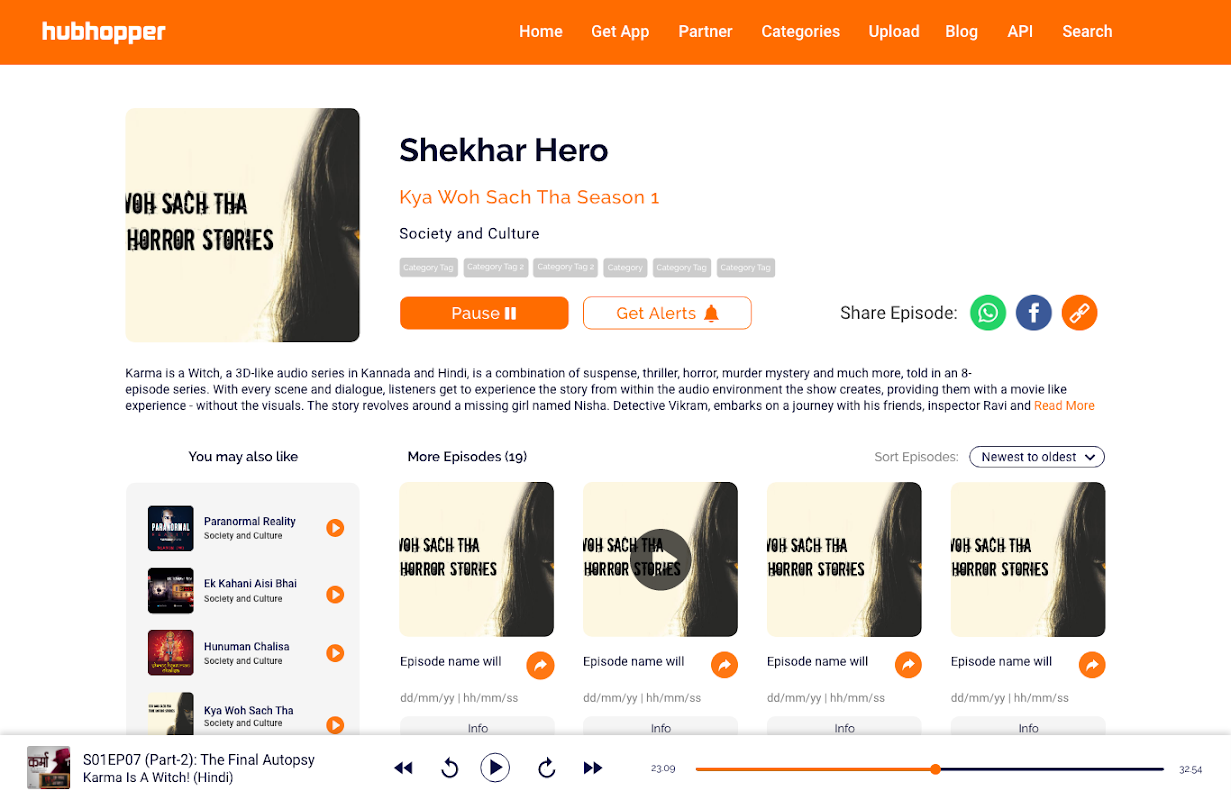The height and width of the screenshot is (800, 1231).
Task: Play Hunuman Chalisa from sidebar list
Action: tap(335, 653)
